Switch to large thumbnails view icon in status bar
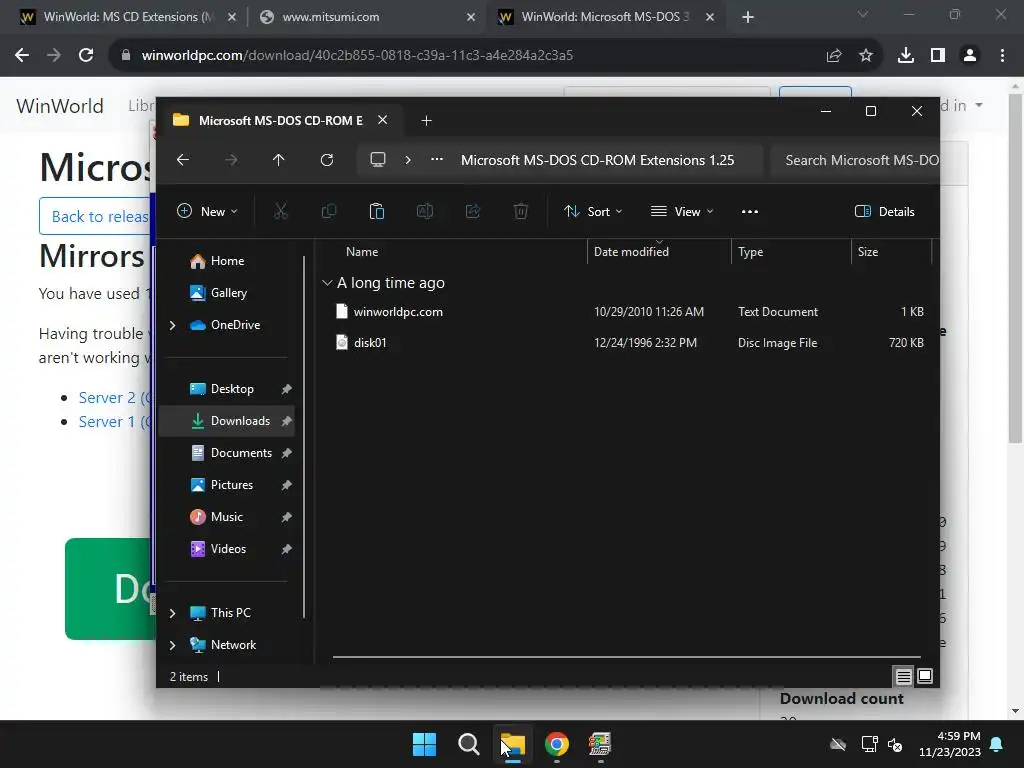Viewport: 1024px width, 768px height. [x=925, y=677]
